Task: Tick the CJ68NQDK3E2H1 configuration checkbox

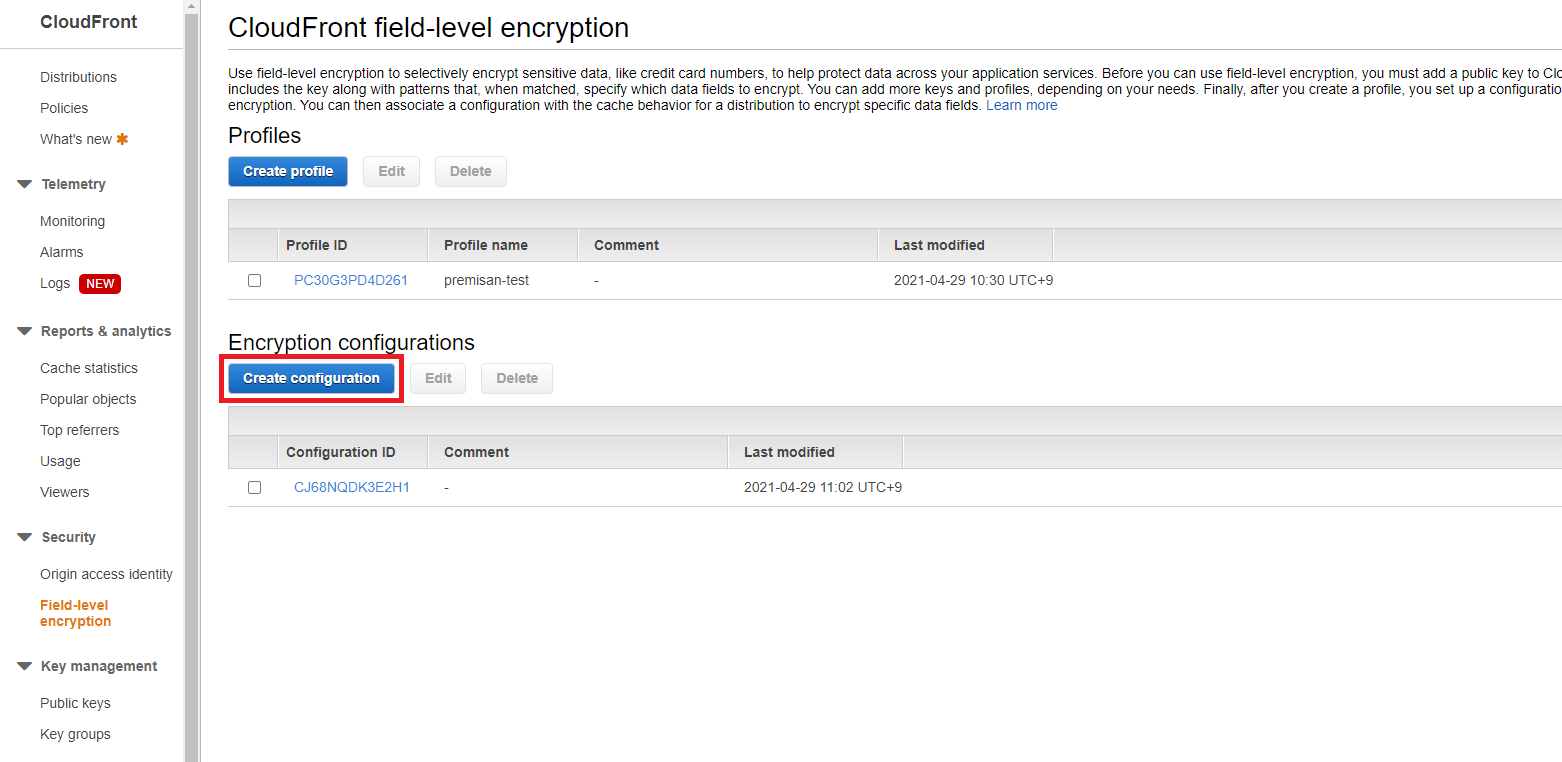Action: [x=254, y=488]
